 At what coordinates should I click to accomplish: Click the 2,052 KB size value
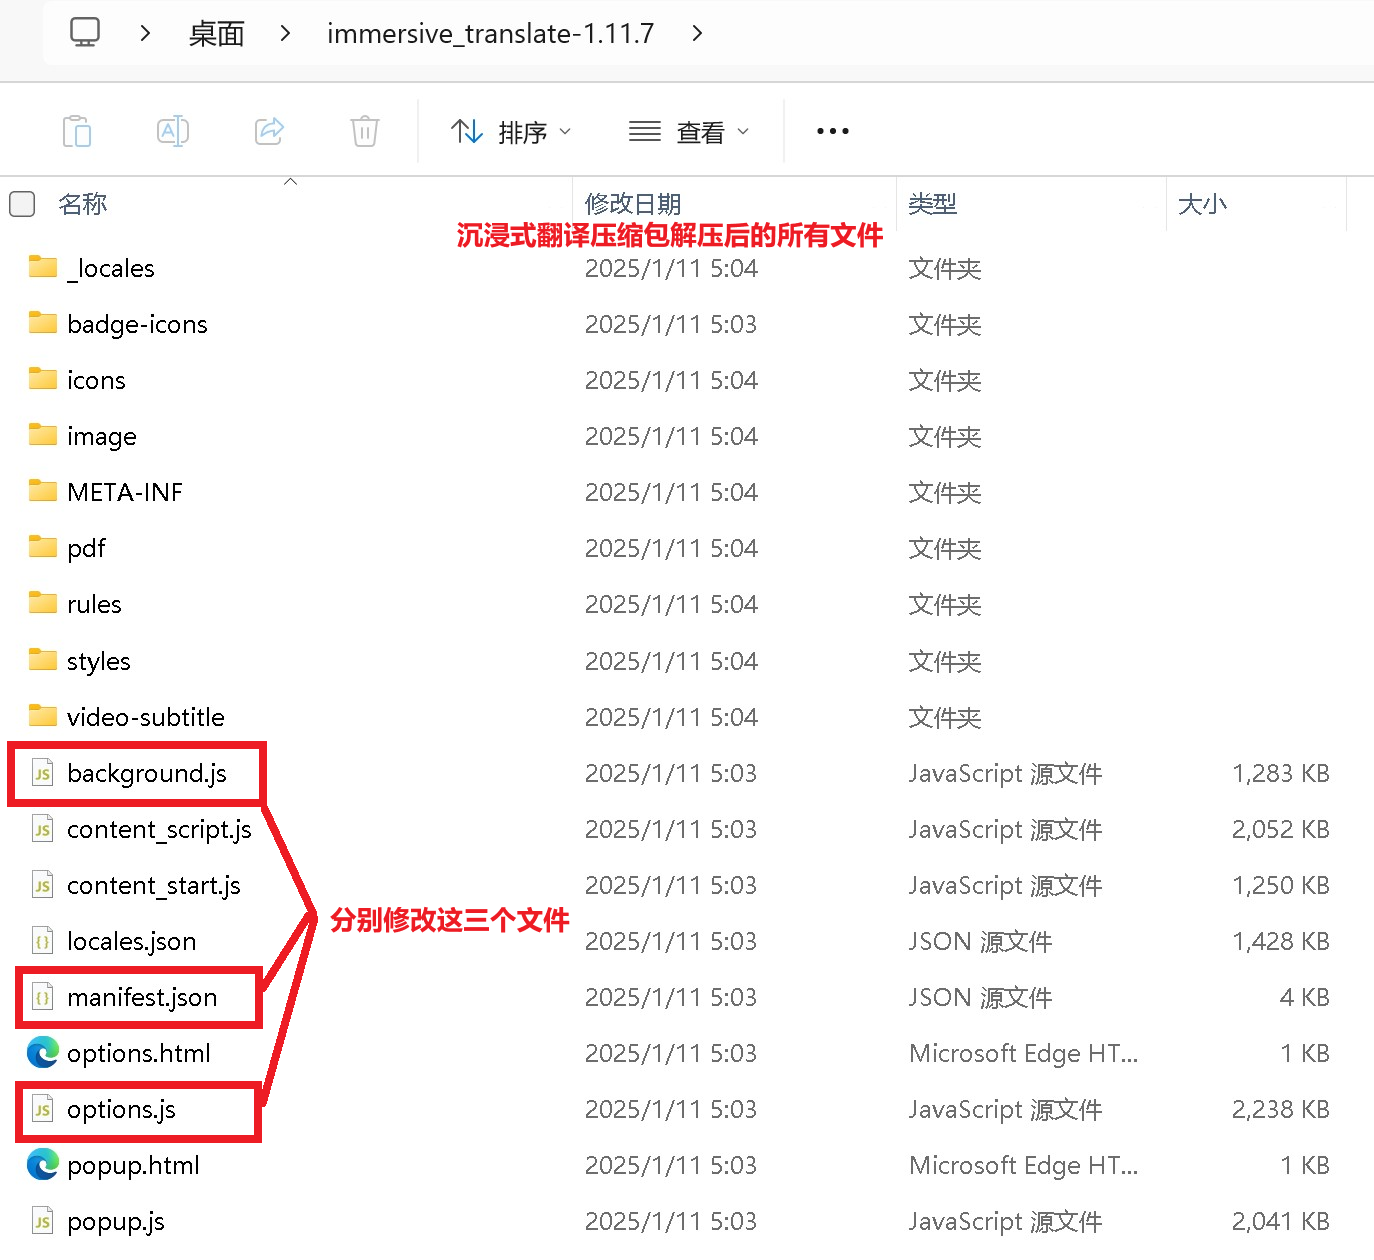click(x=1281, y=829)
